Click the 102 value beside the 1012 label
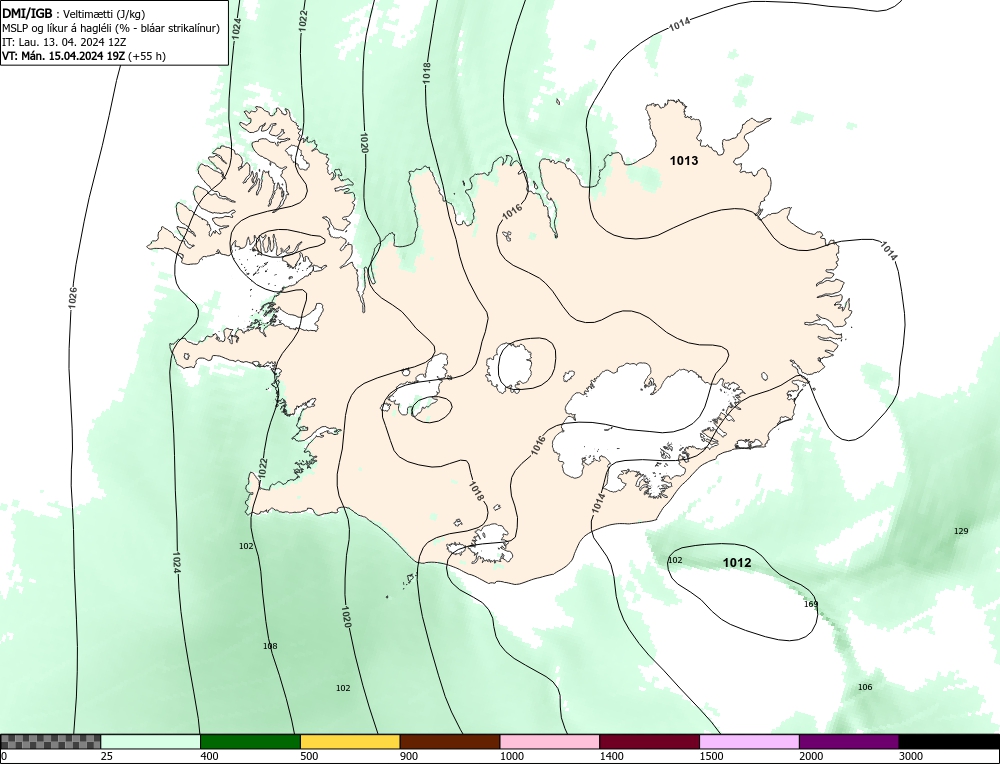The image size is (1000, 764). pos(675,560)
